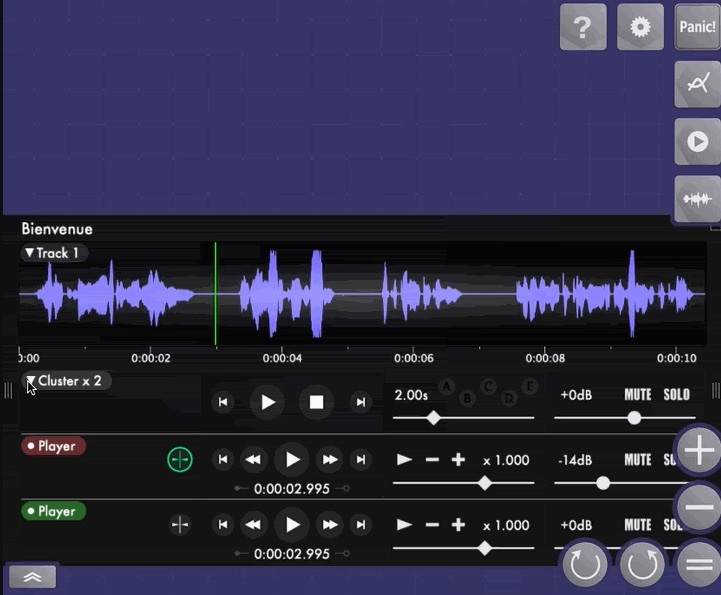This screenshot has width=721, height=595.
Task: Select Cluster snapshot C
Action: pyautogui.click(x=488, y=387)
